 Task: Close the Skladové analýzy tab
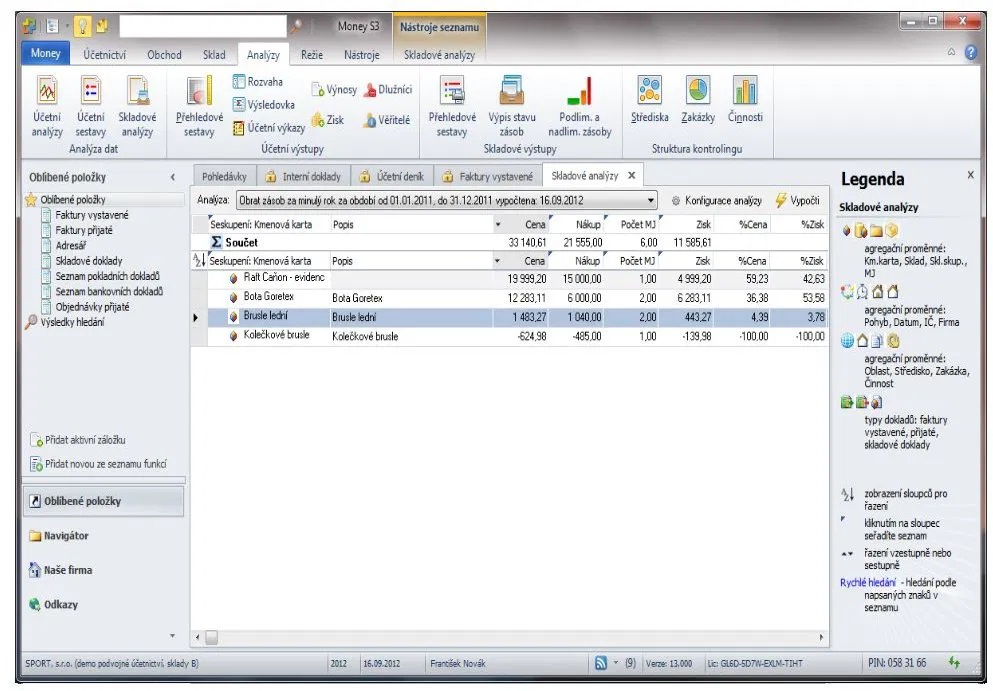(631, 175)
